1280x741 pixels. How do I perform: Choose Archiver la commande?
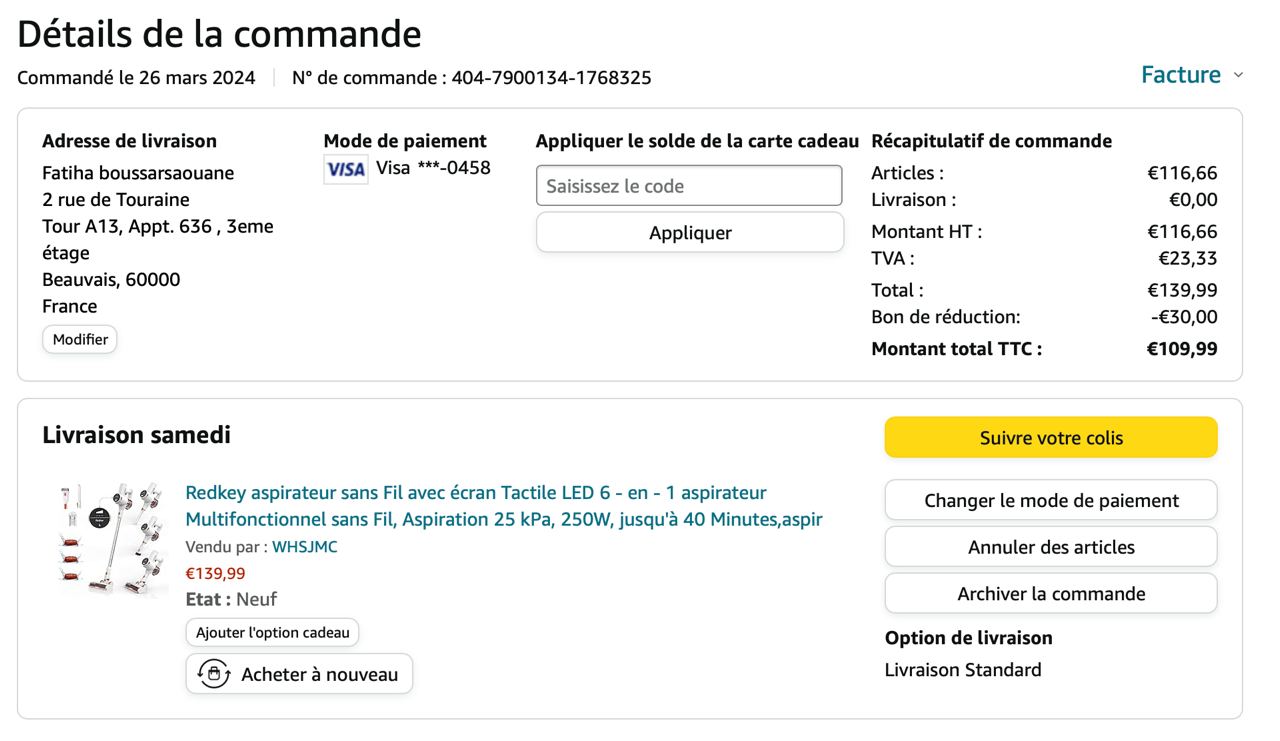[x=1051, y=593]
